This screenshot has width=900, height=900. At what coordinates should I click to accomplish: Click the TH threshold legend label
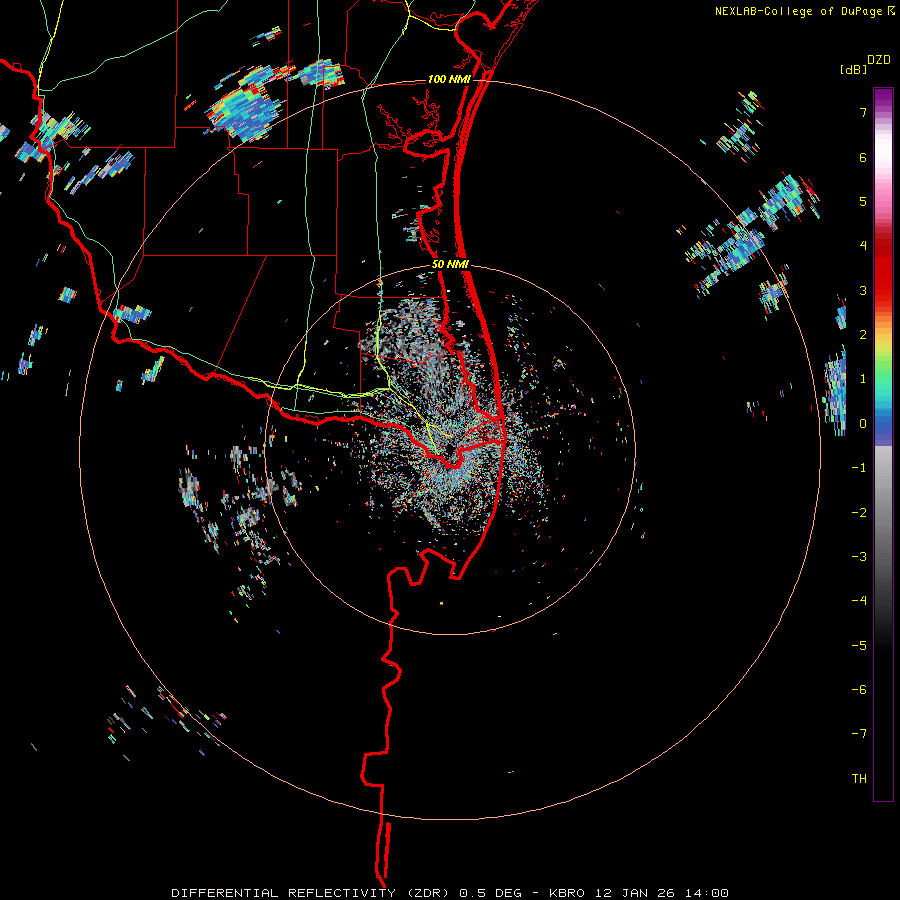click(859, 779)
